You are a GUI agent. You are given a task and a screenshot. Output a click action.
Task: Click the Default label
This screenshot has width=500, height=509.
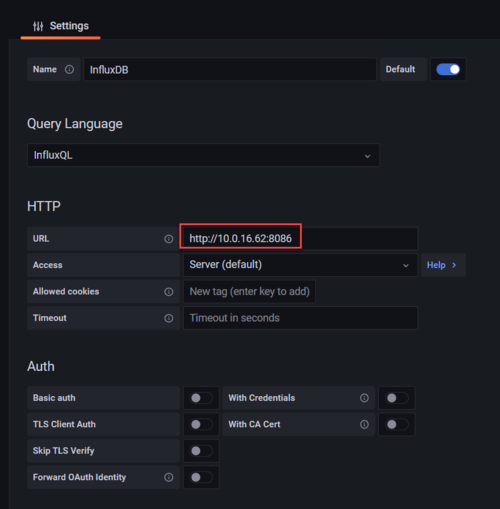point(400,69)
